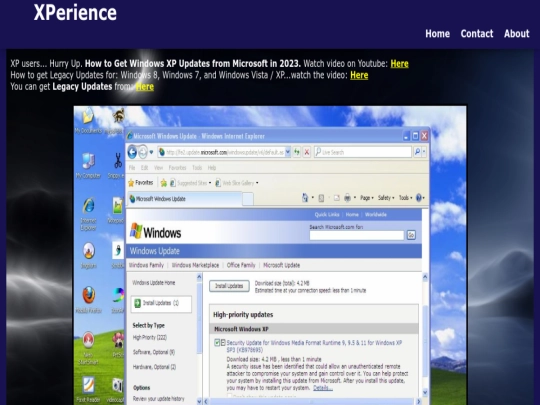The width and height of the screenshot is (540, 405).
Task: Open the YouTube video 'Here' link for XP updates
Action: 399,64
